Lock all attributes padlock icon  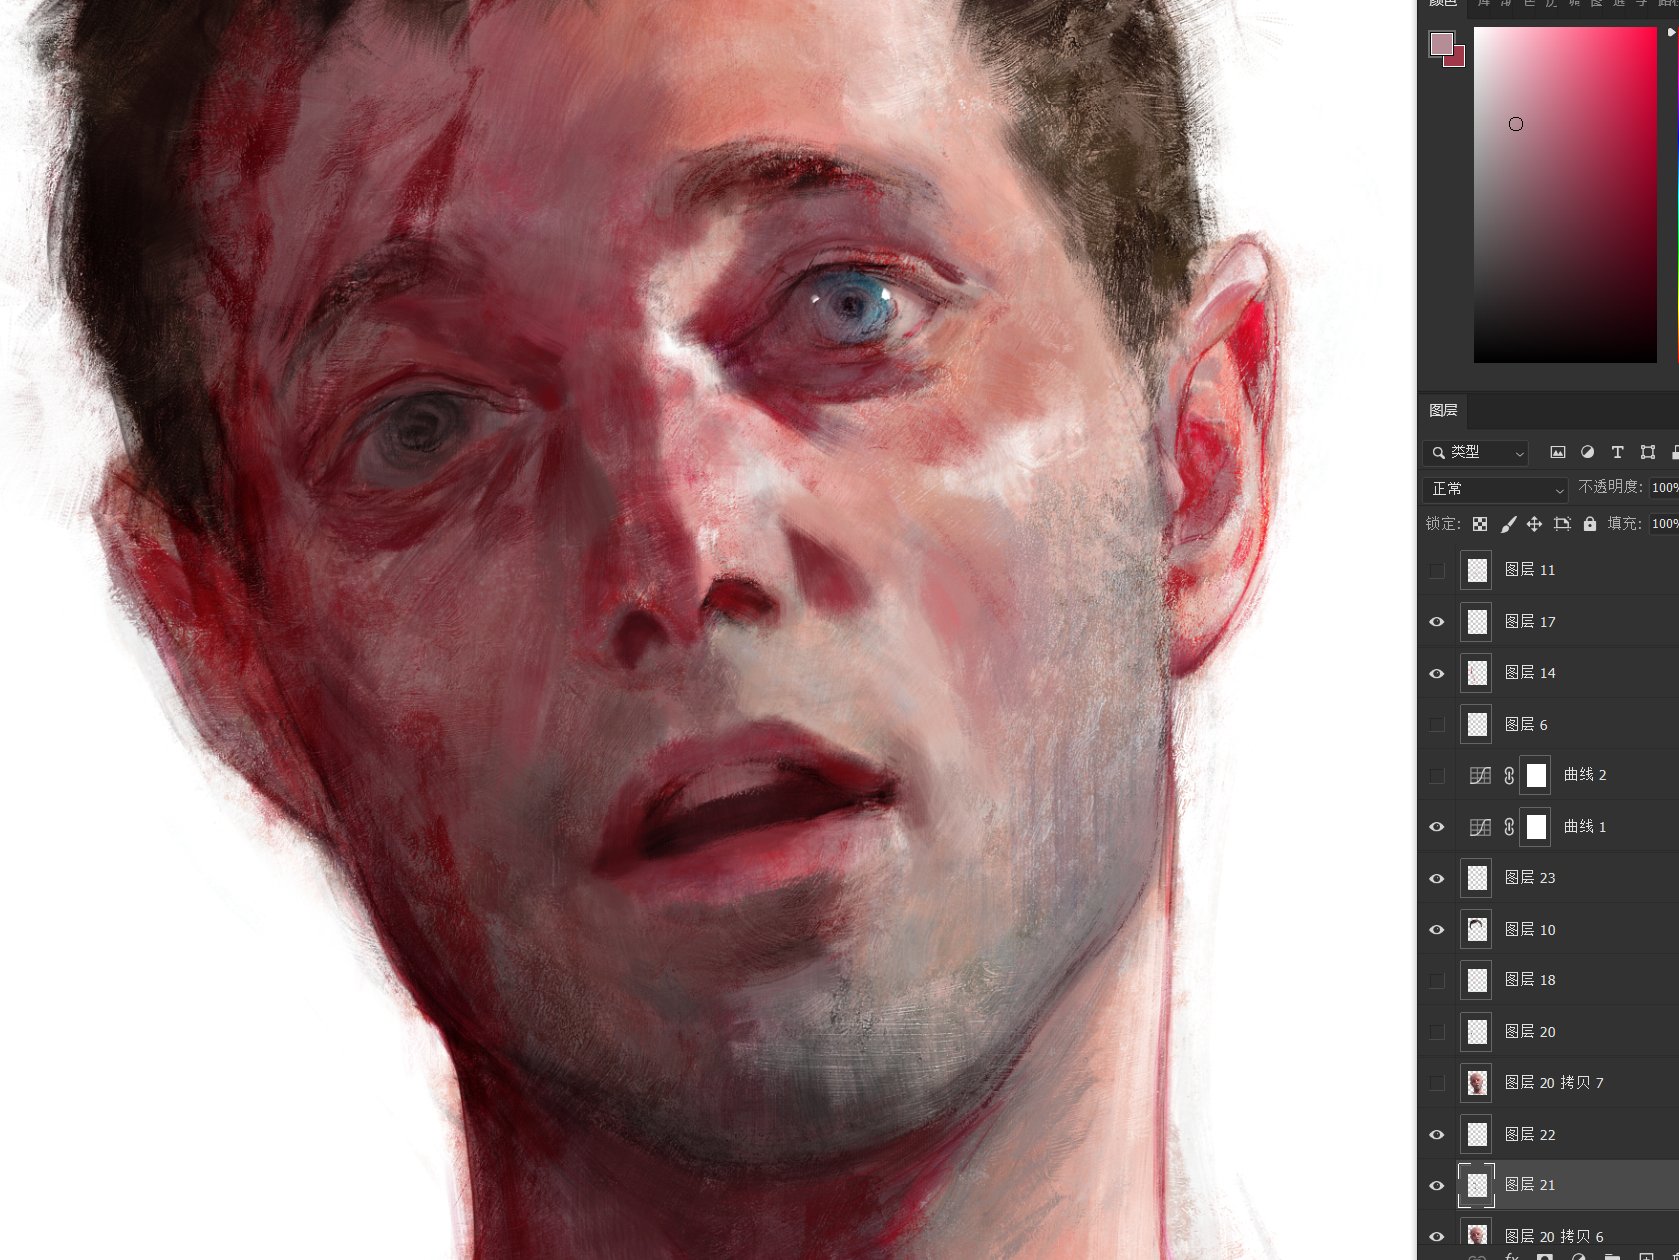click(x=1590, y=524)
